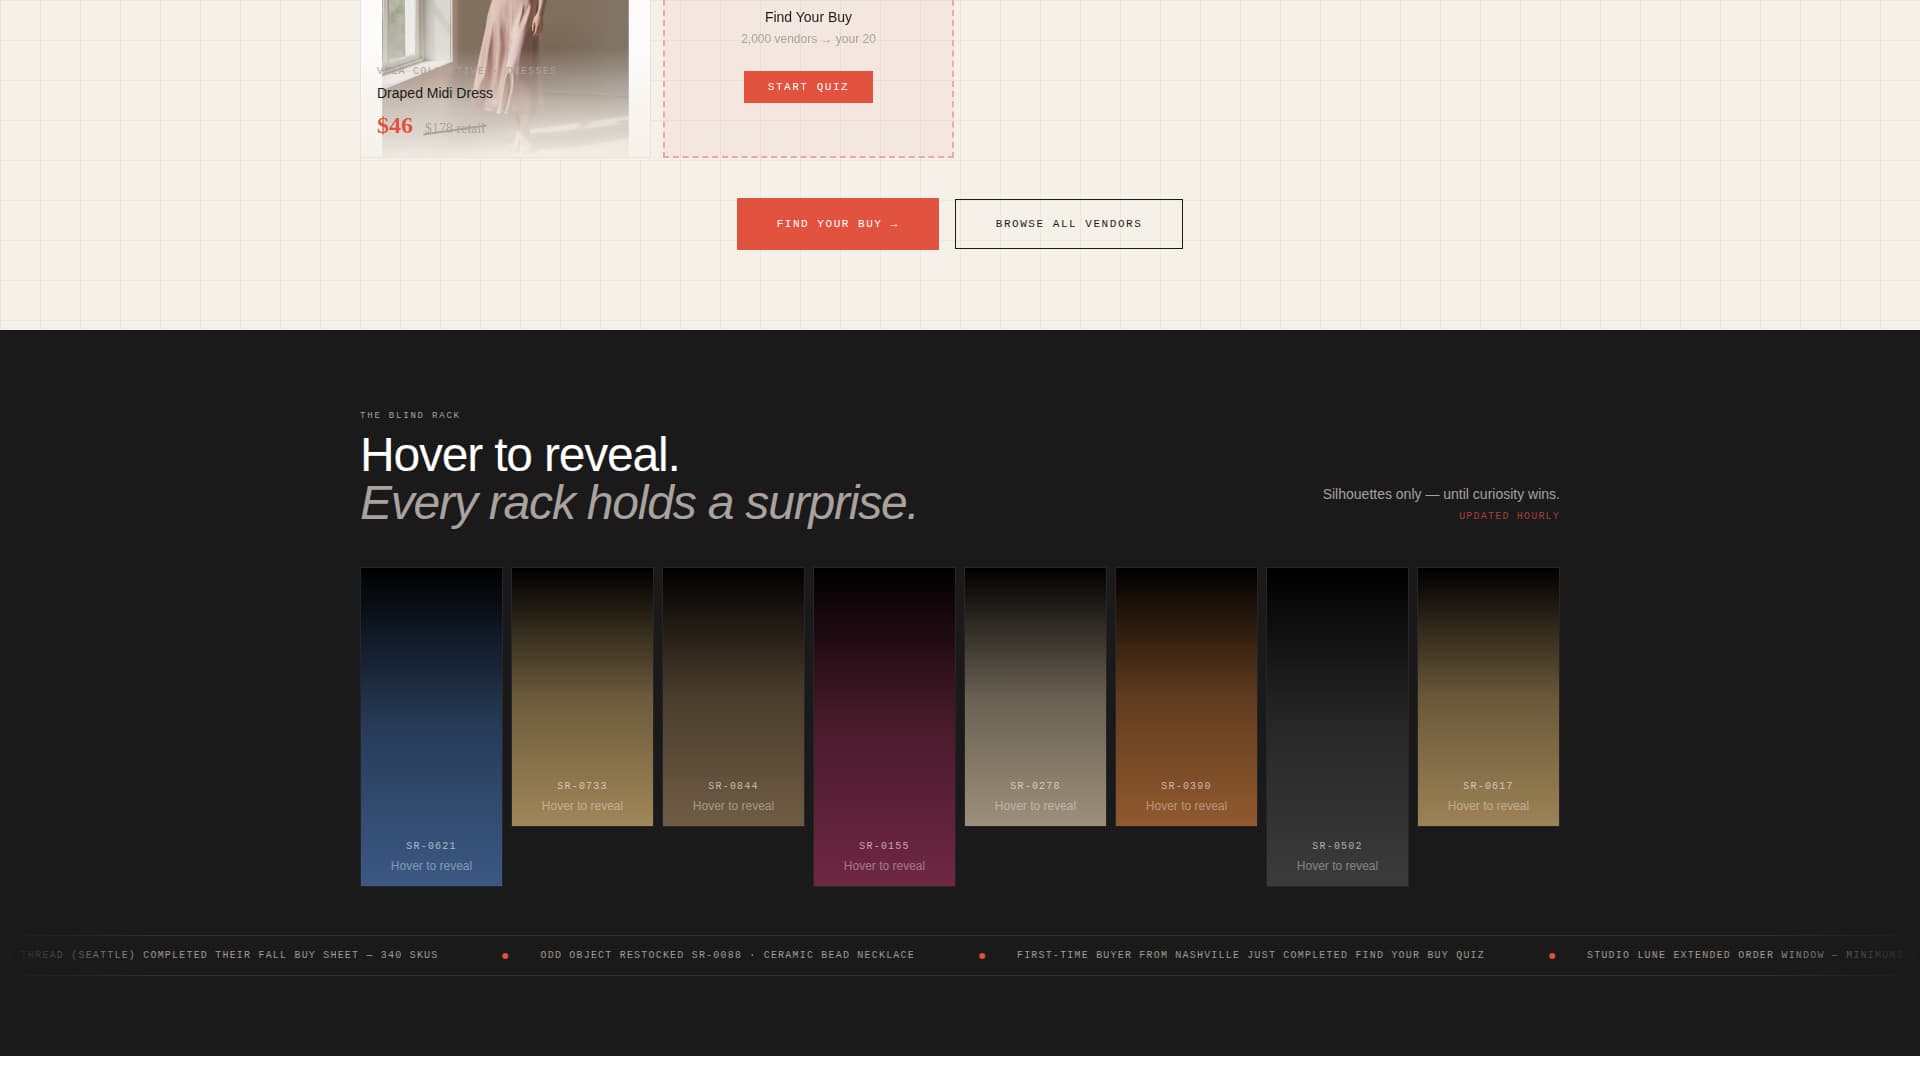Reveal rack item SR-0844
1920x1080 pixels.
pyautogui.click(x=733, y=697)
